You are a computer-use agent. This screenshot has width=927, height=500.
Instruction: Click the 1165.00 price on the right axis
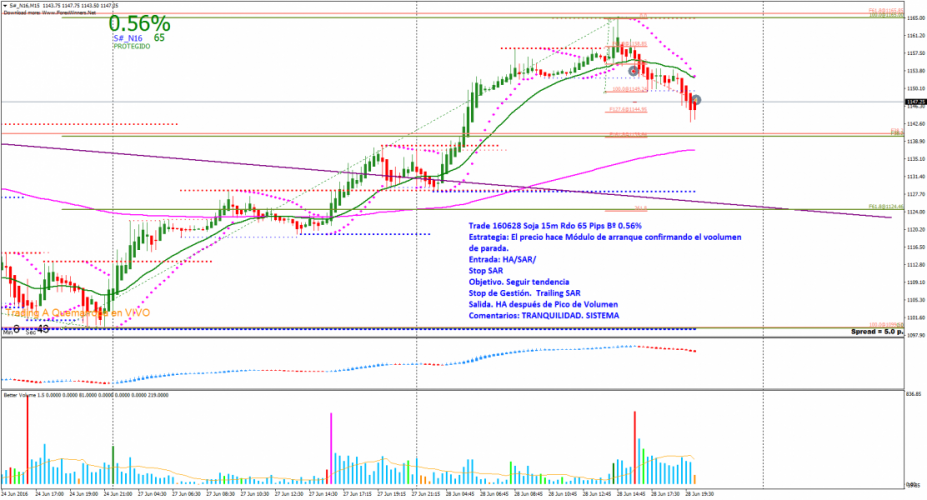tap(914, 18)
